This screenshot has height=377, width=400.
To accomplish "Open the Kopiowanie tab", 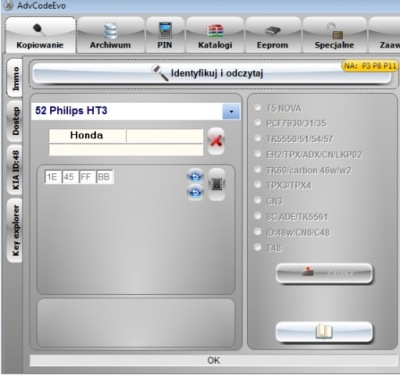I will pos(40,35).
